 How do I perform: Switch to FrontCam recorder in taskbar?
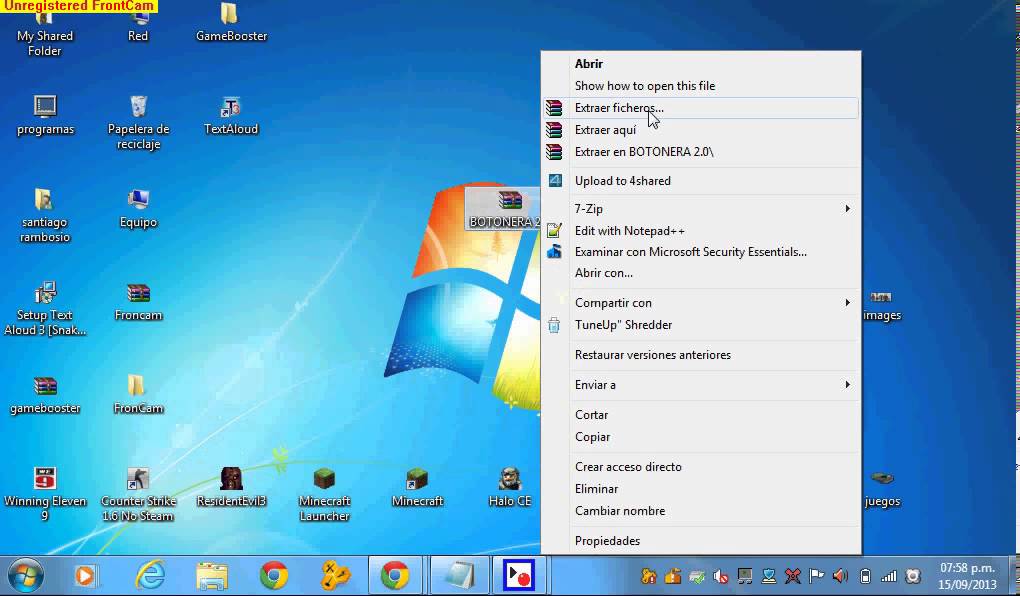tap(519, 576)
